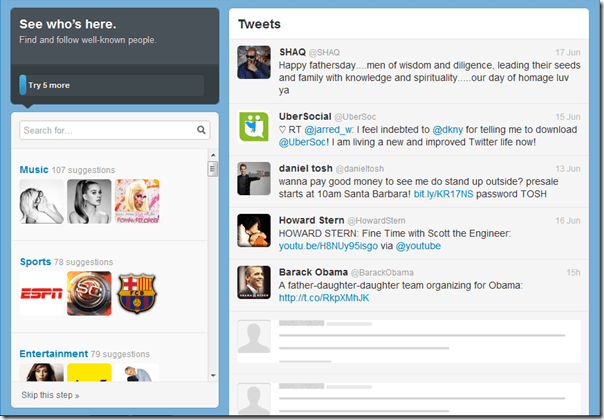This screenshot has height=420, width=604.
Task: Follow the @jarred_w mention link
Action: 329,130
